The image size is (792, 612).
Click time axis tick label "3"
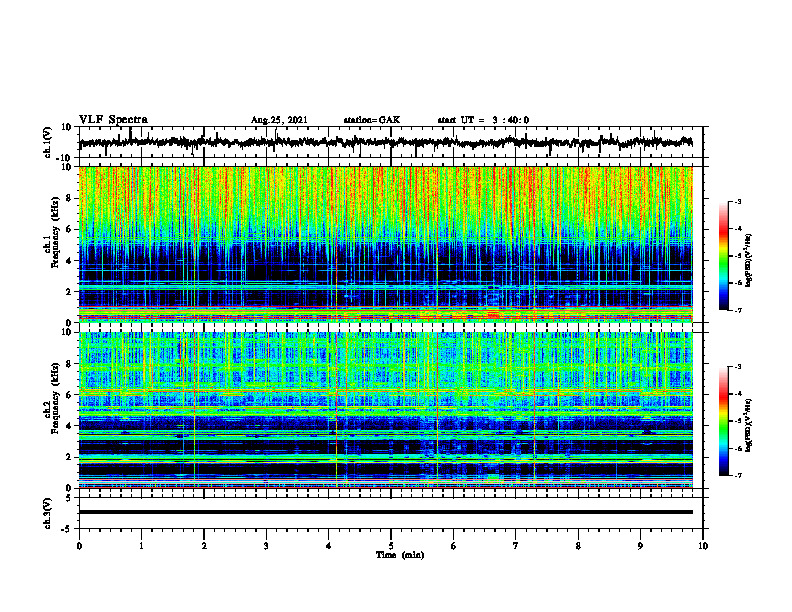pyautogui.click(x=266, y=546)
